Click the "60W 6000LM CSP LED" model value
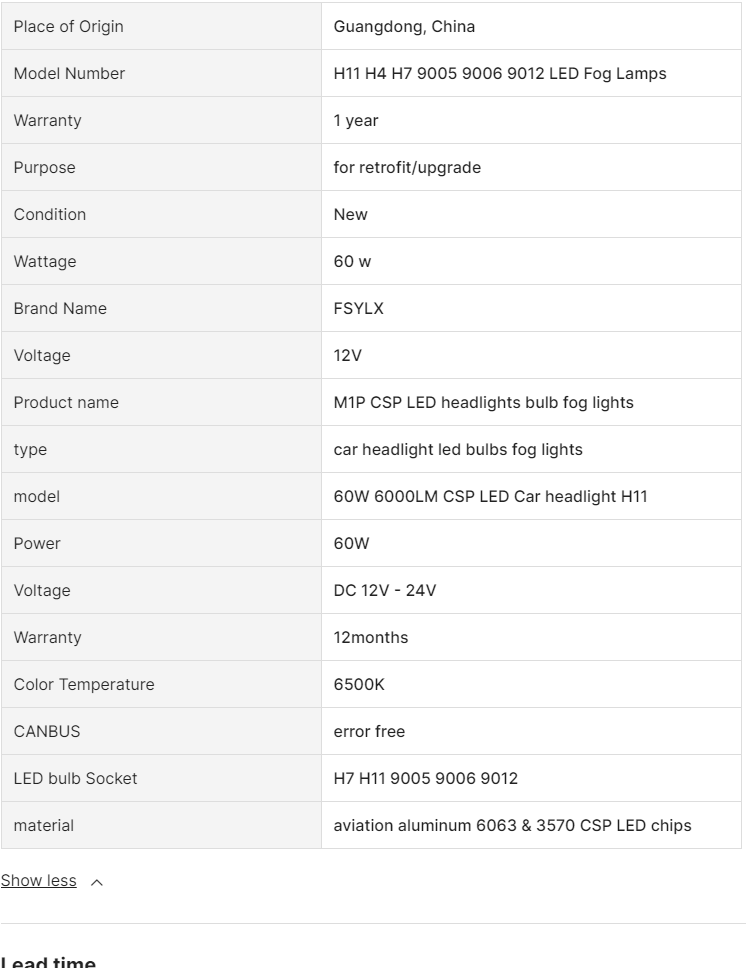746x968 pixels. 490,497
